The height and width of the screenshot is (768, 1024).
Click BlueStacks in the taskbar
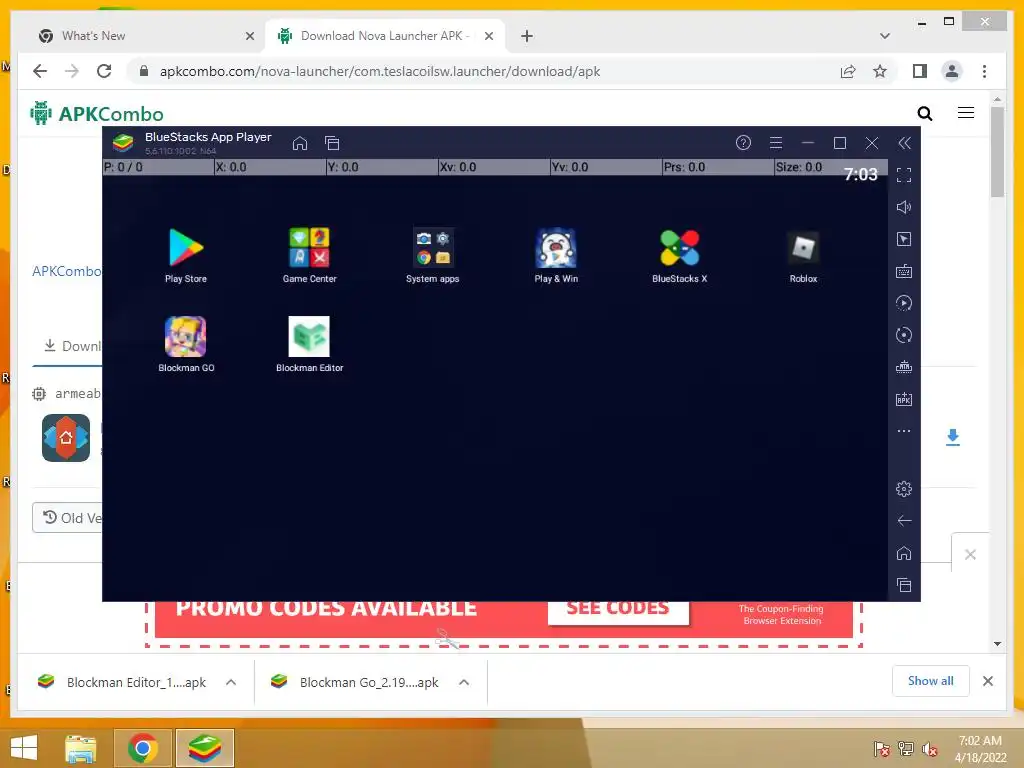(x=204, y=748)
